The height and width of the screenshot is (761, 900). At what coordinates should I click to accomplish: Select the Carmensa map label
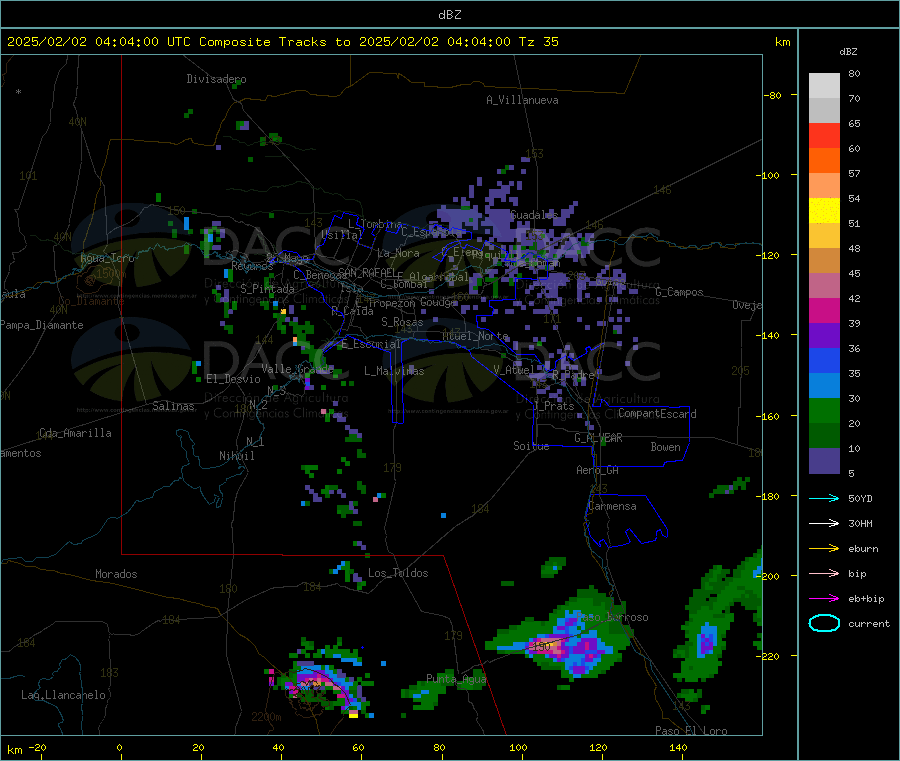point(612,506)
